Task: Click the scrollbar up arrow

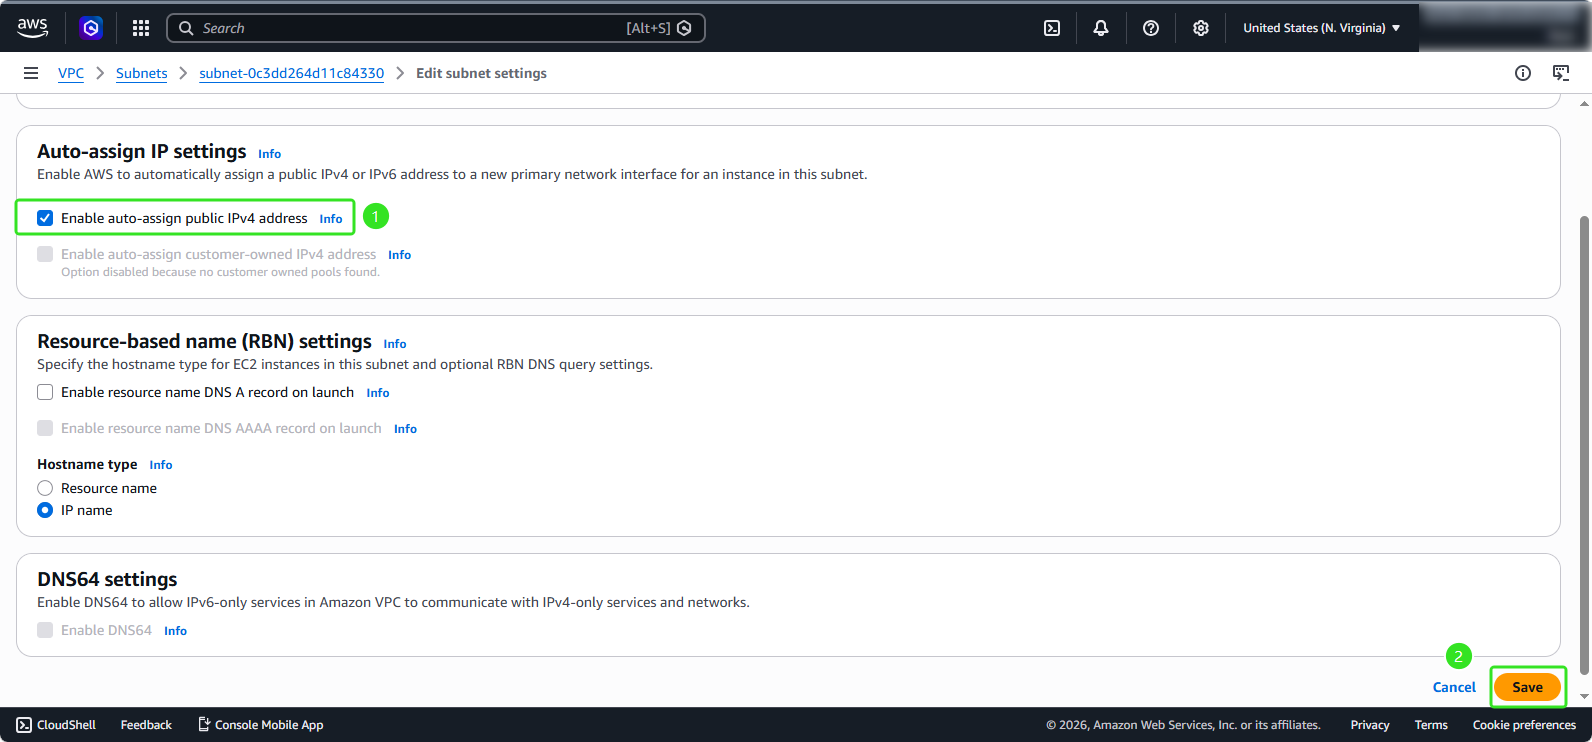Action: click(1584, 103)
